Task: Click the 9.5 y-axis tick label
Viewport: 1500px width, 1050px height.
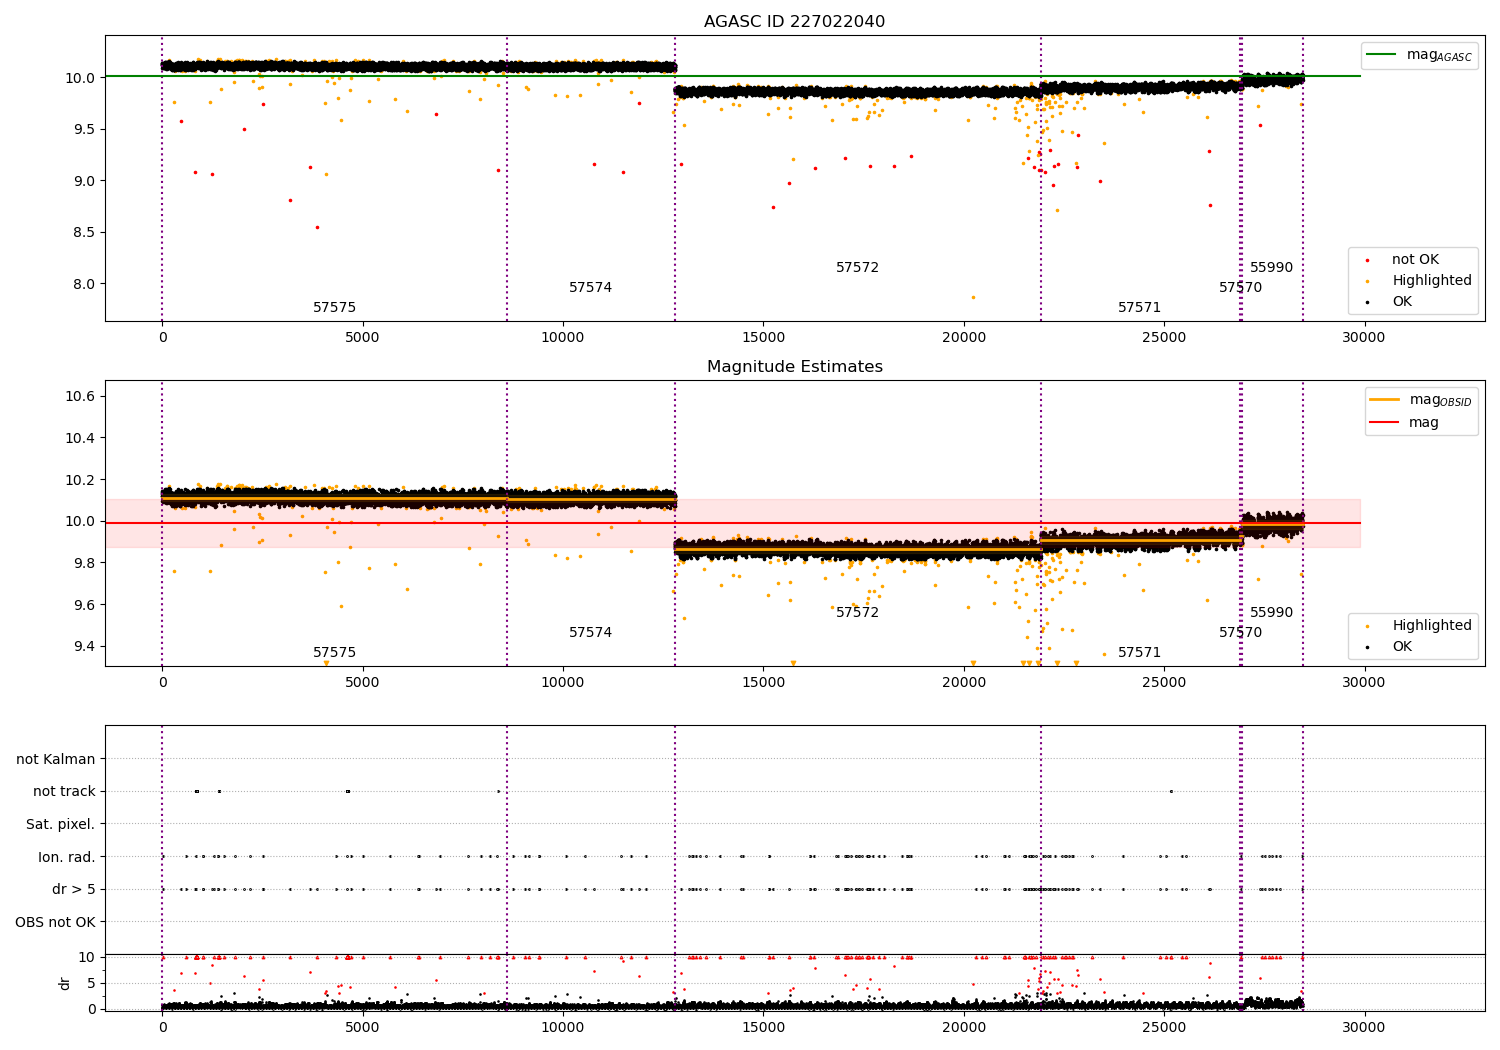Action: (83, 130)
